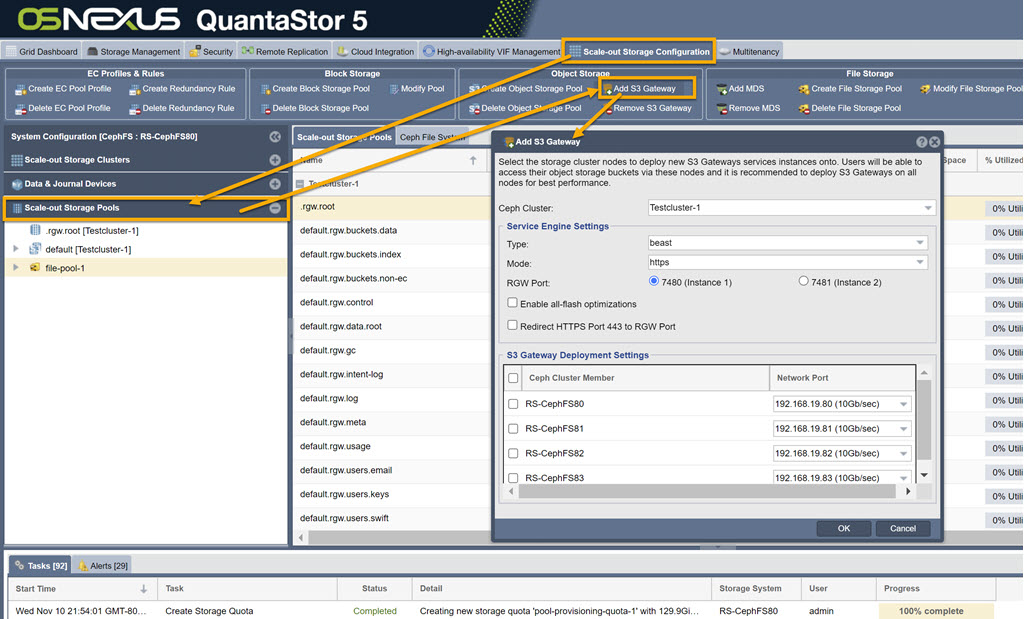Check the RS-CephFS83 member checkbox

point(513,477)
